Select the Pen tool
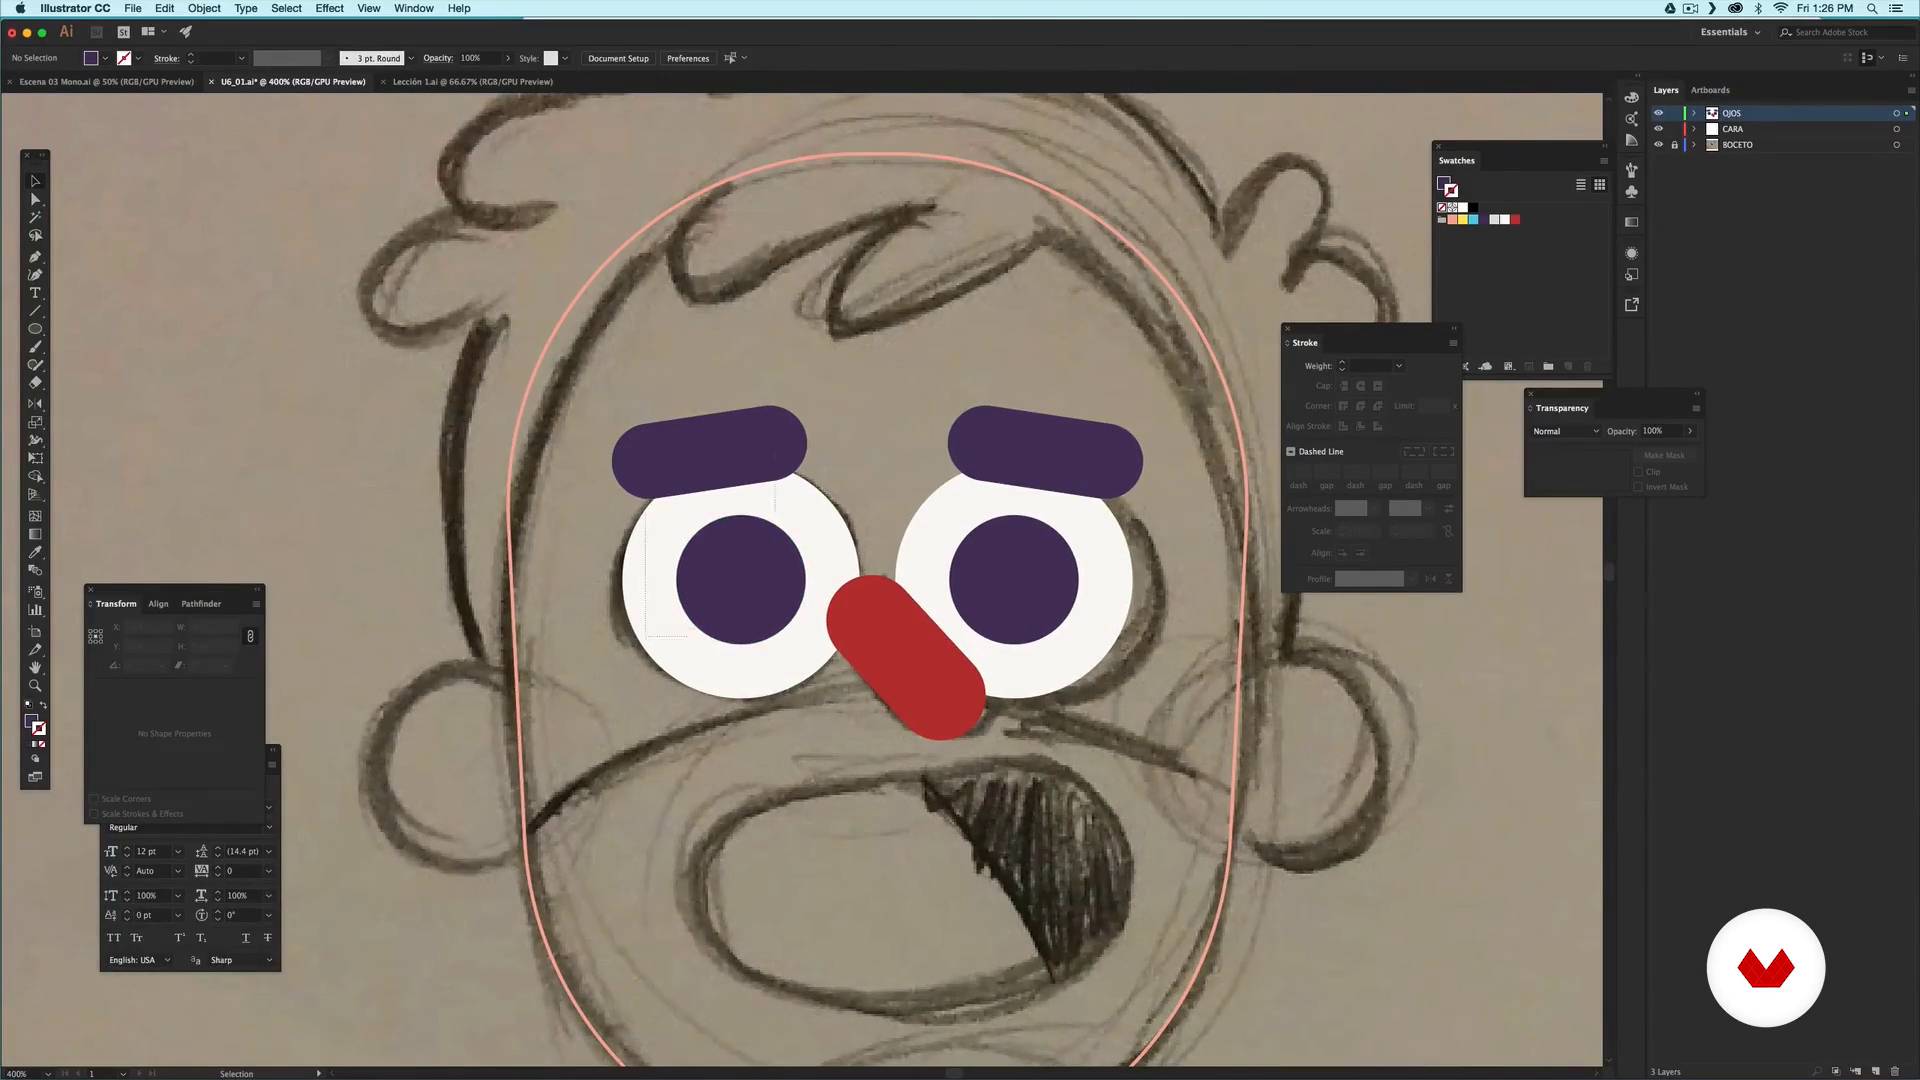1920x1080 pixels. [35, 256]
